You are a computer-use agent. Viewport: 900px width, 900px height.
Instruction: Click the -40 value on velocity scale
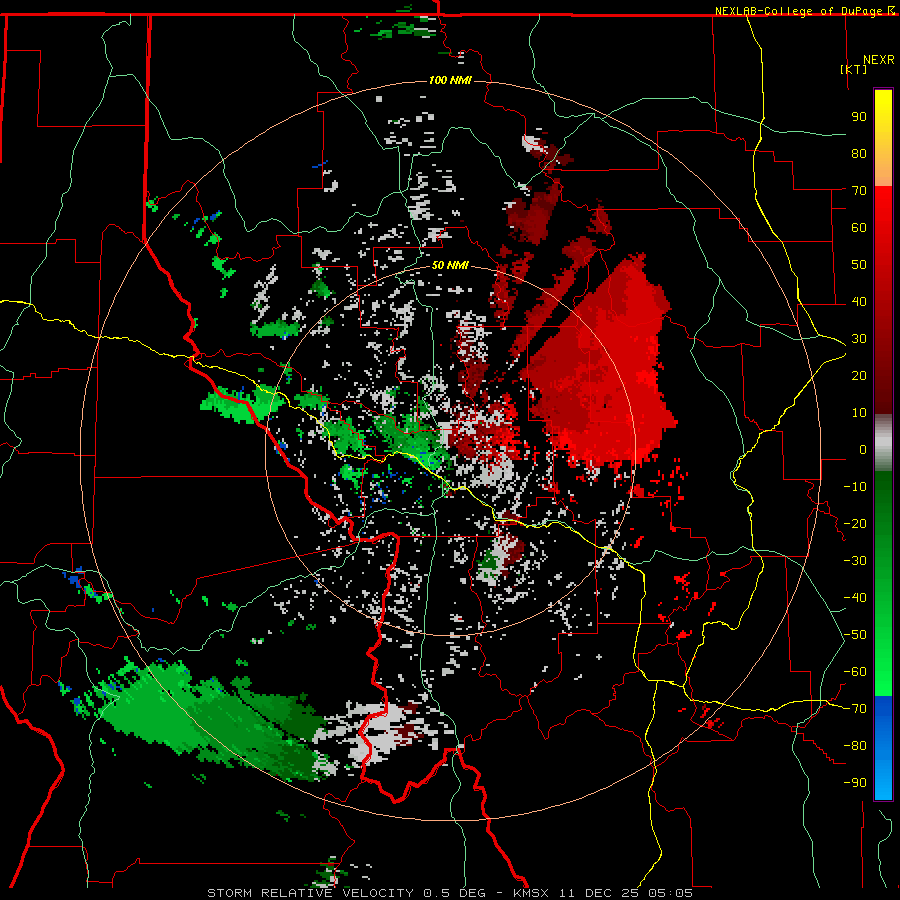[x=855, y=598]
